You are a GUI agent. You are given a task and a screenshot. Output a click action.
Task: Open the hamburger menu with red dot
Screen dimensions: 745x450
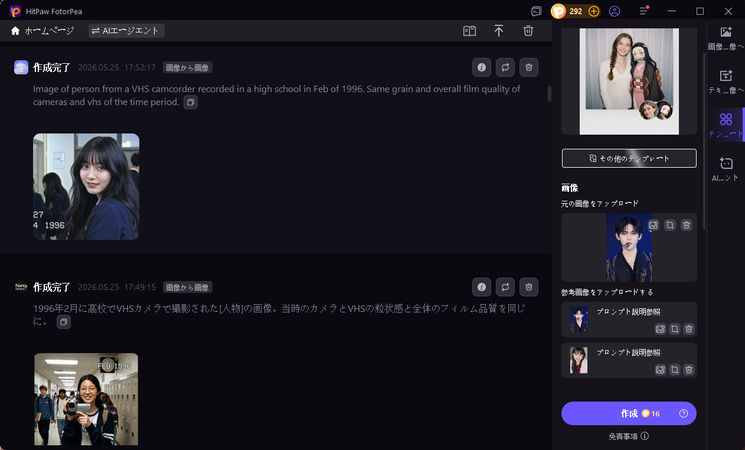[643, 10]
